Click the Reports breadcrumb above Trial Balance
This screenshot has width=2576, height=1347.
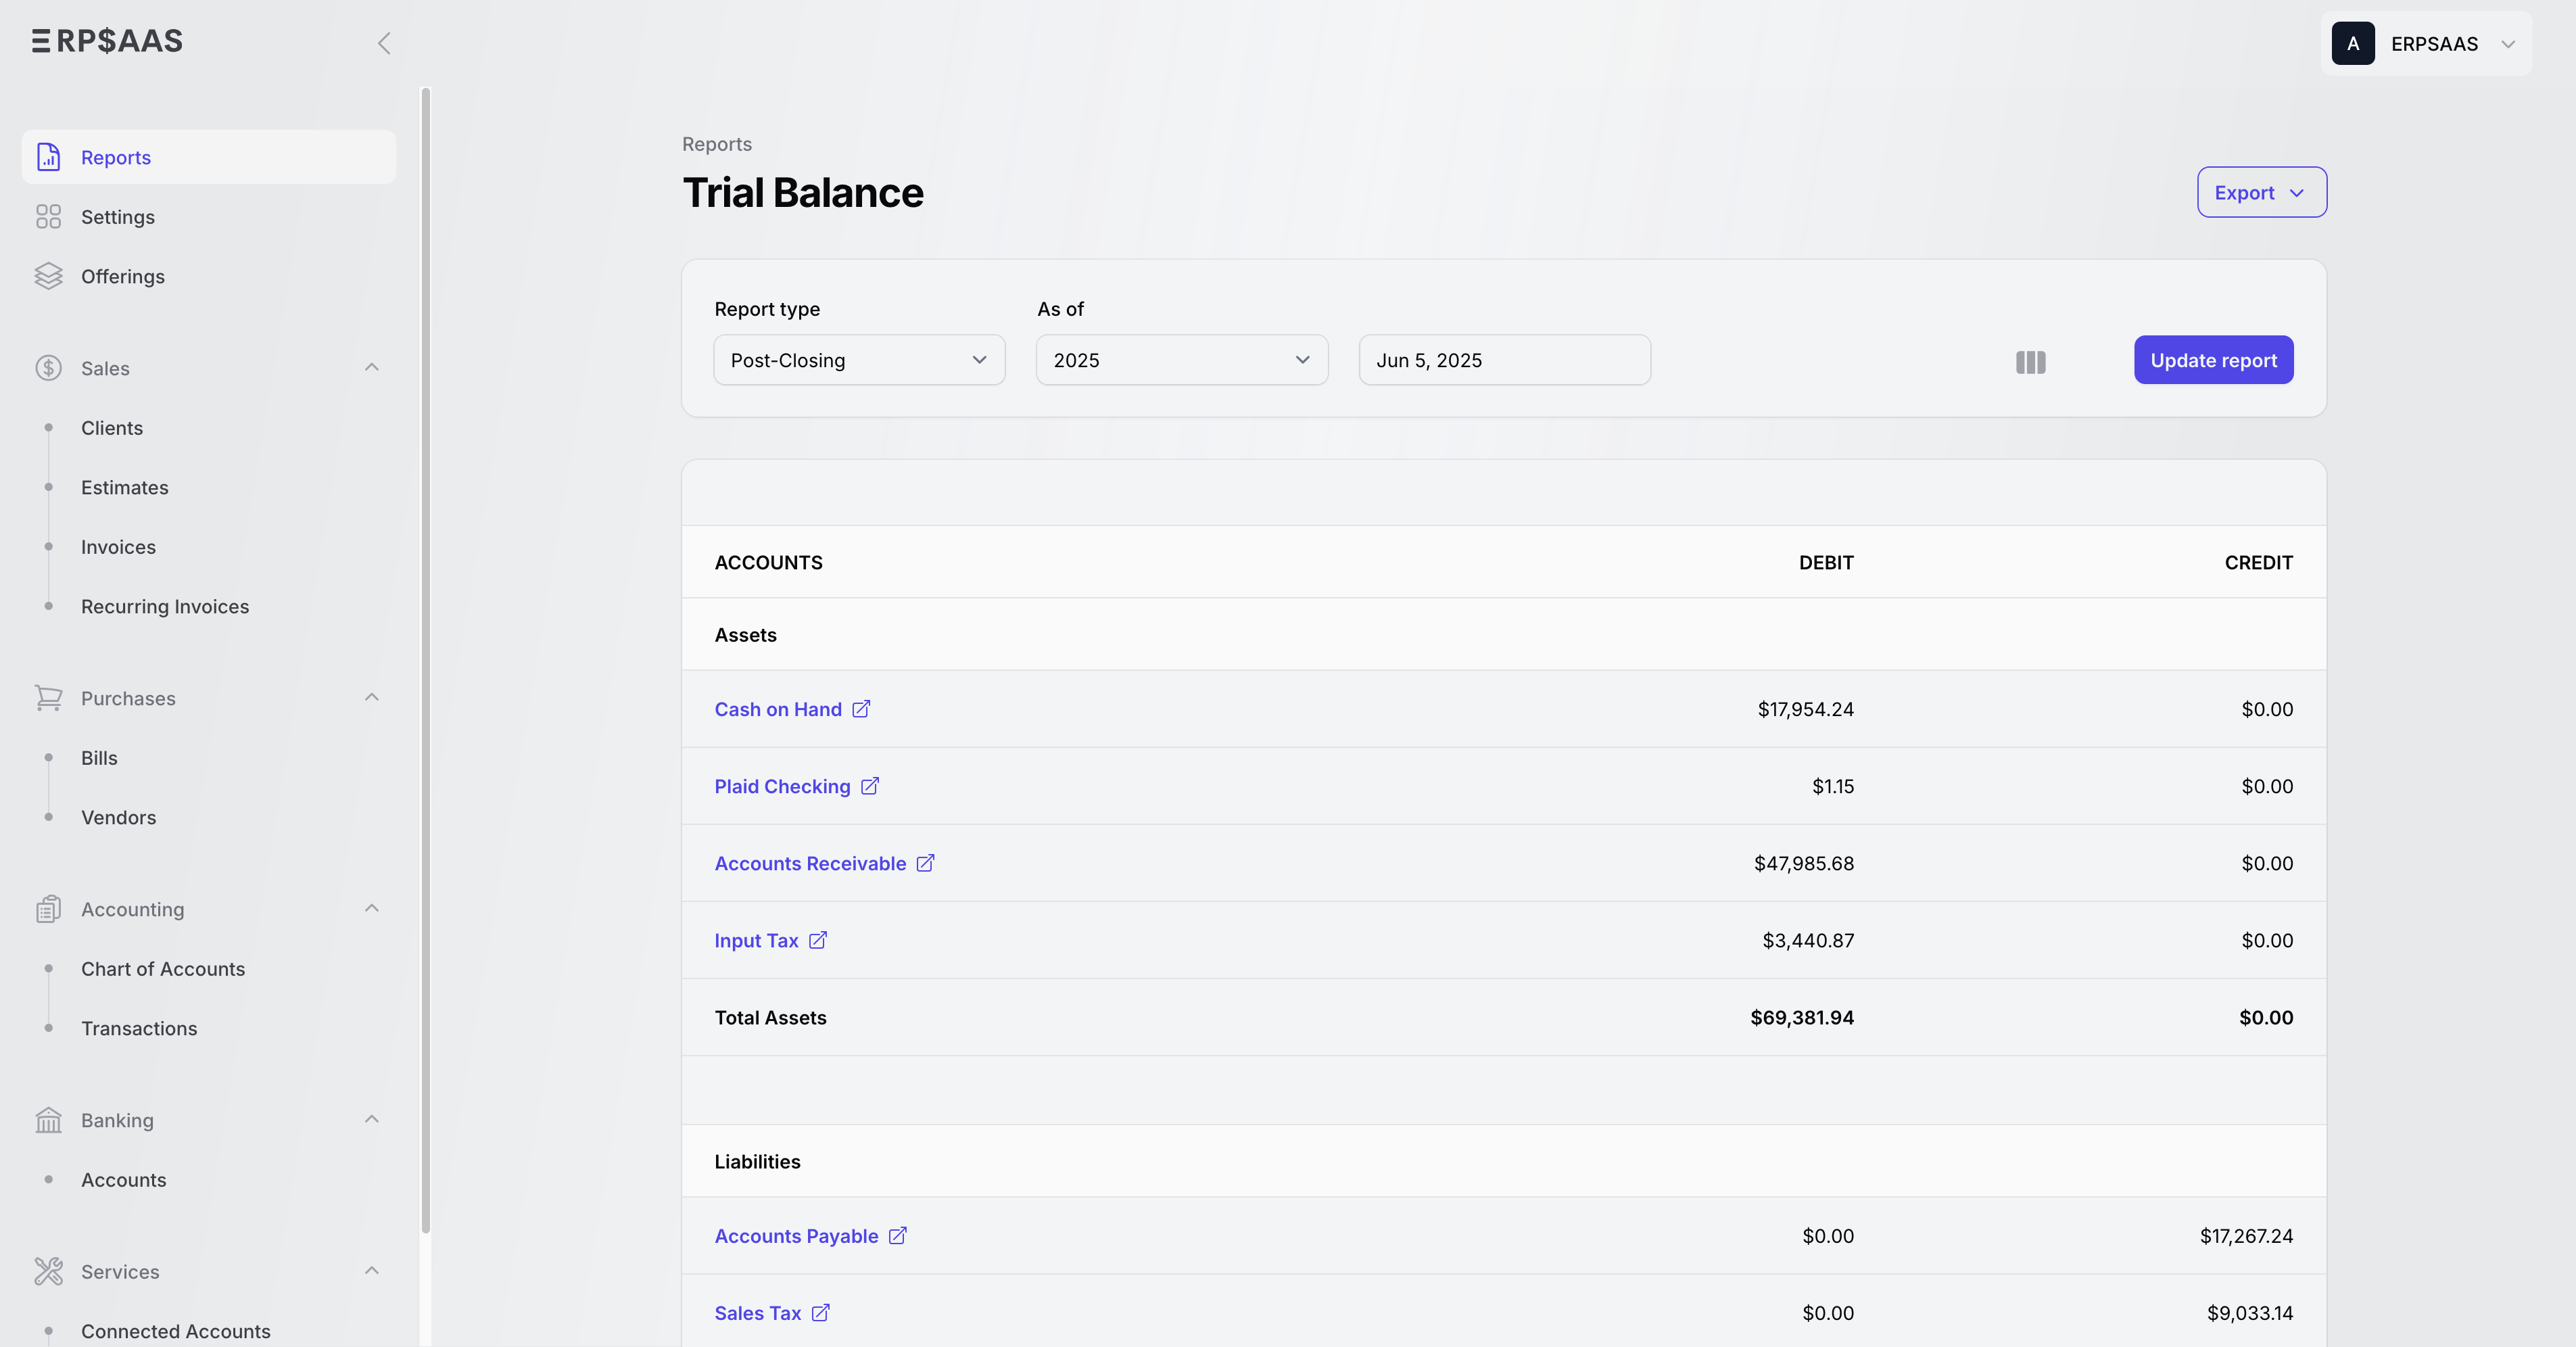pos(716,144)
